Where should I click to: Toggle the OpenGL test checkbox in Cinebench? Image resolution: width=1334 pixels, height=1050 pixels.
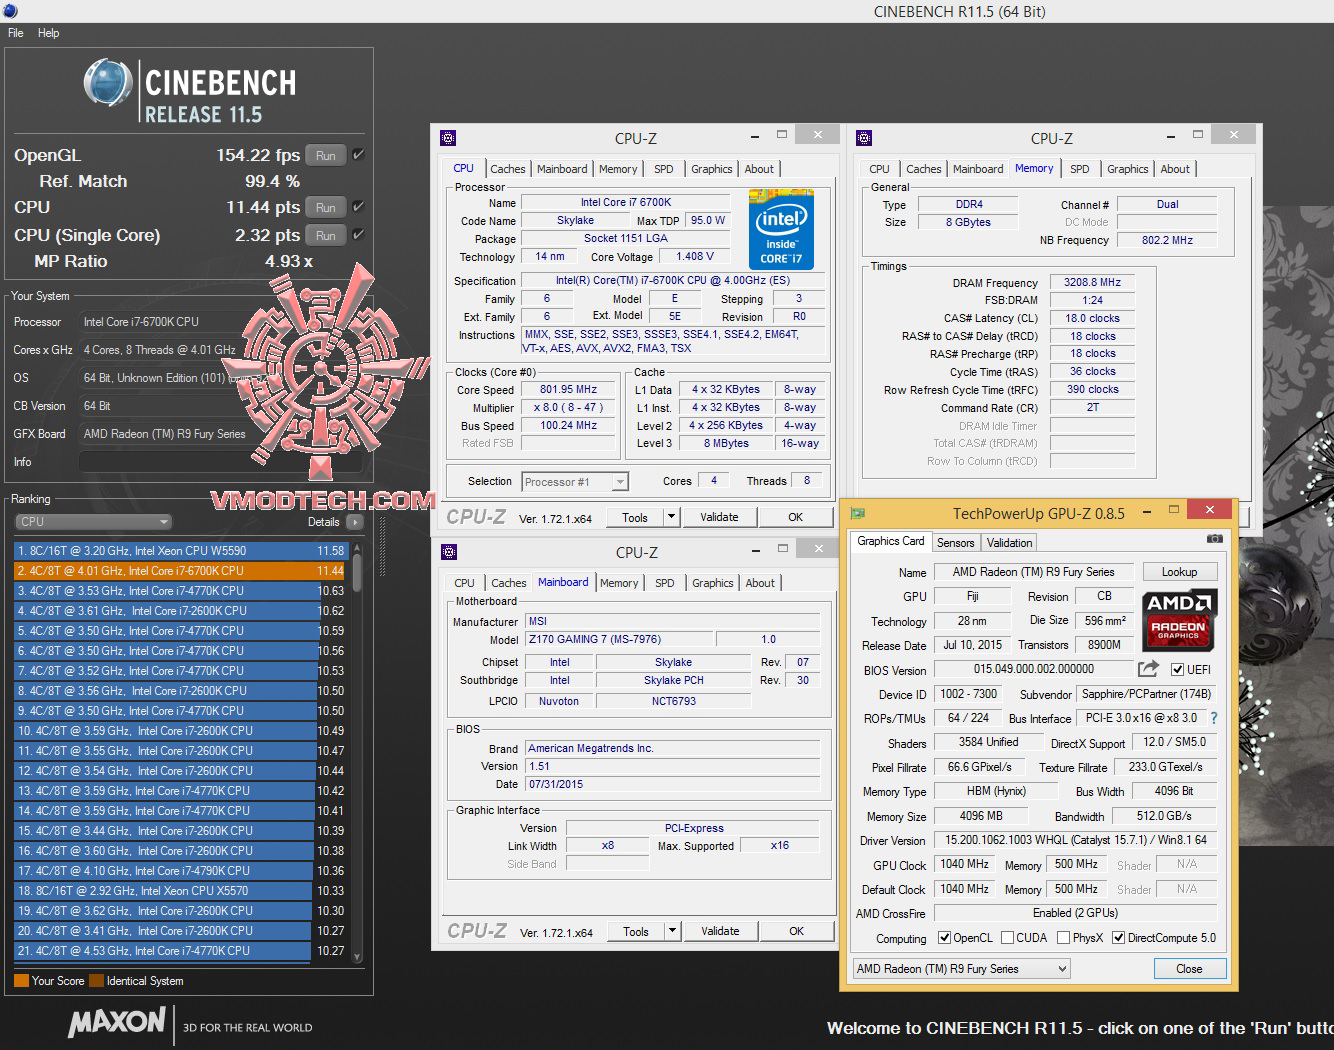358,155
